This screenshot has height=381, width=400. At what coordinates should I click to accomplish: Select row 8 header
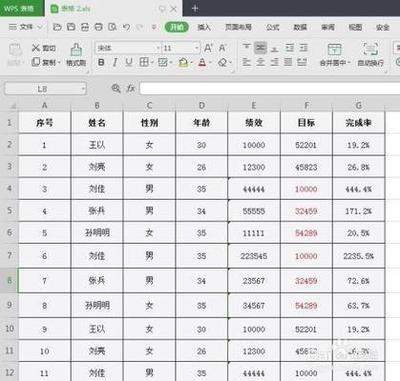click(9, 281)
